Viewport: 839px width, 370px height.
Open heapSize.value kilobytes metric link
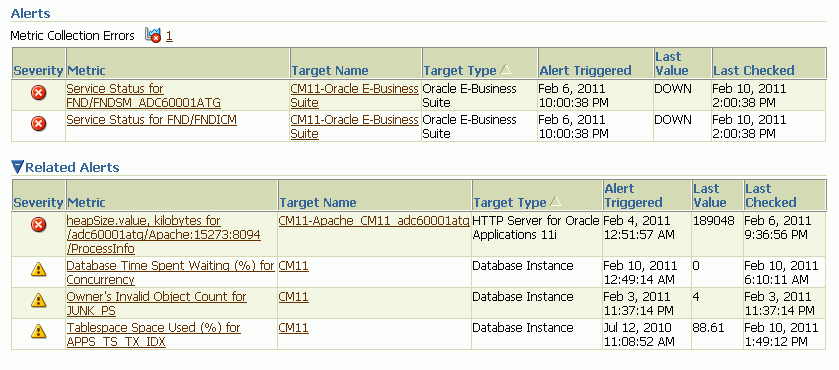click(x=163, y=235)
